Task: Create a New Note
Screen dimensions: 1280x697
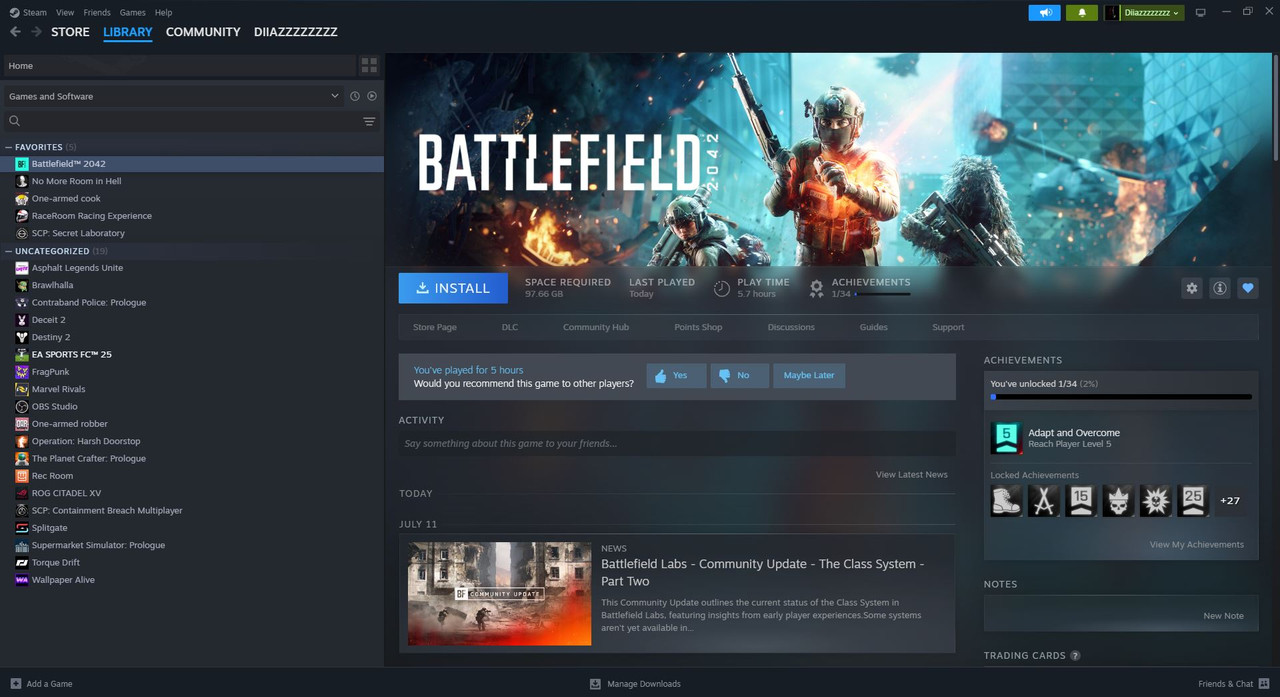Action: 1224,616
